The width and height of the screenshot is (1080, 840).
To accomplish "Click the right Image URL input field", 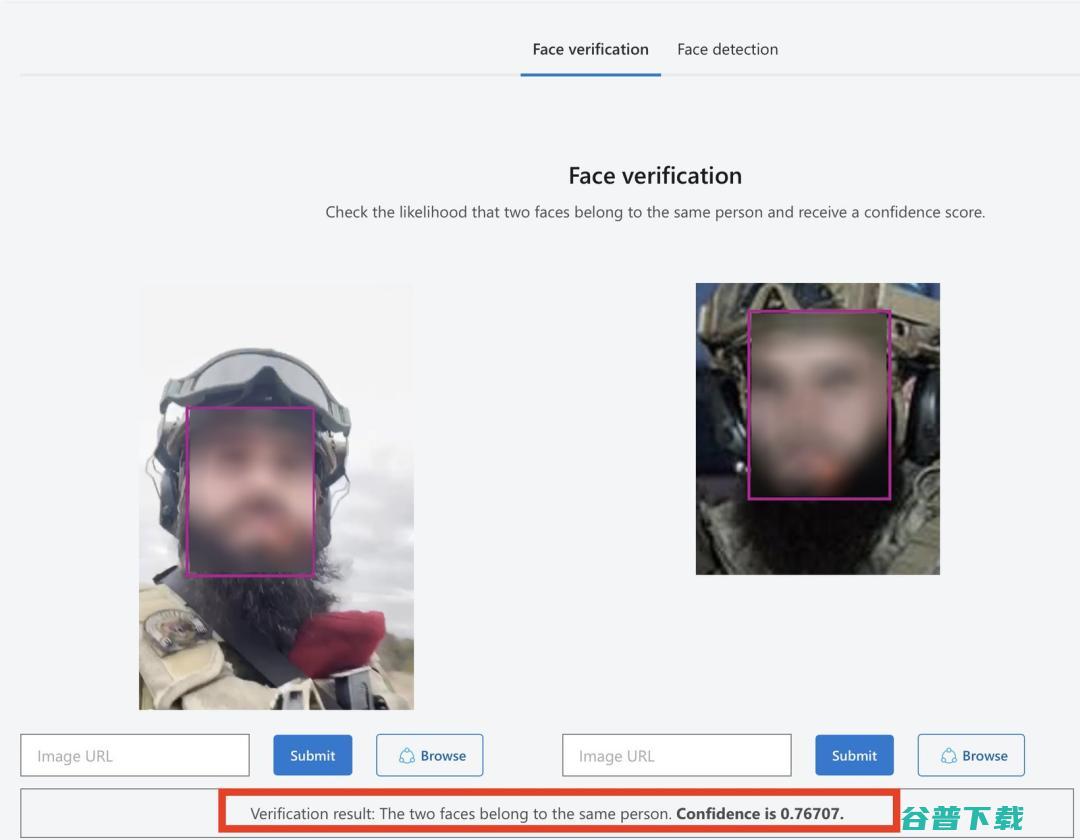I will pyautogui.click(x=676, y=755).
